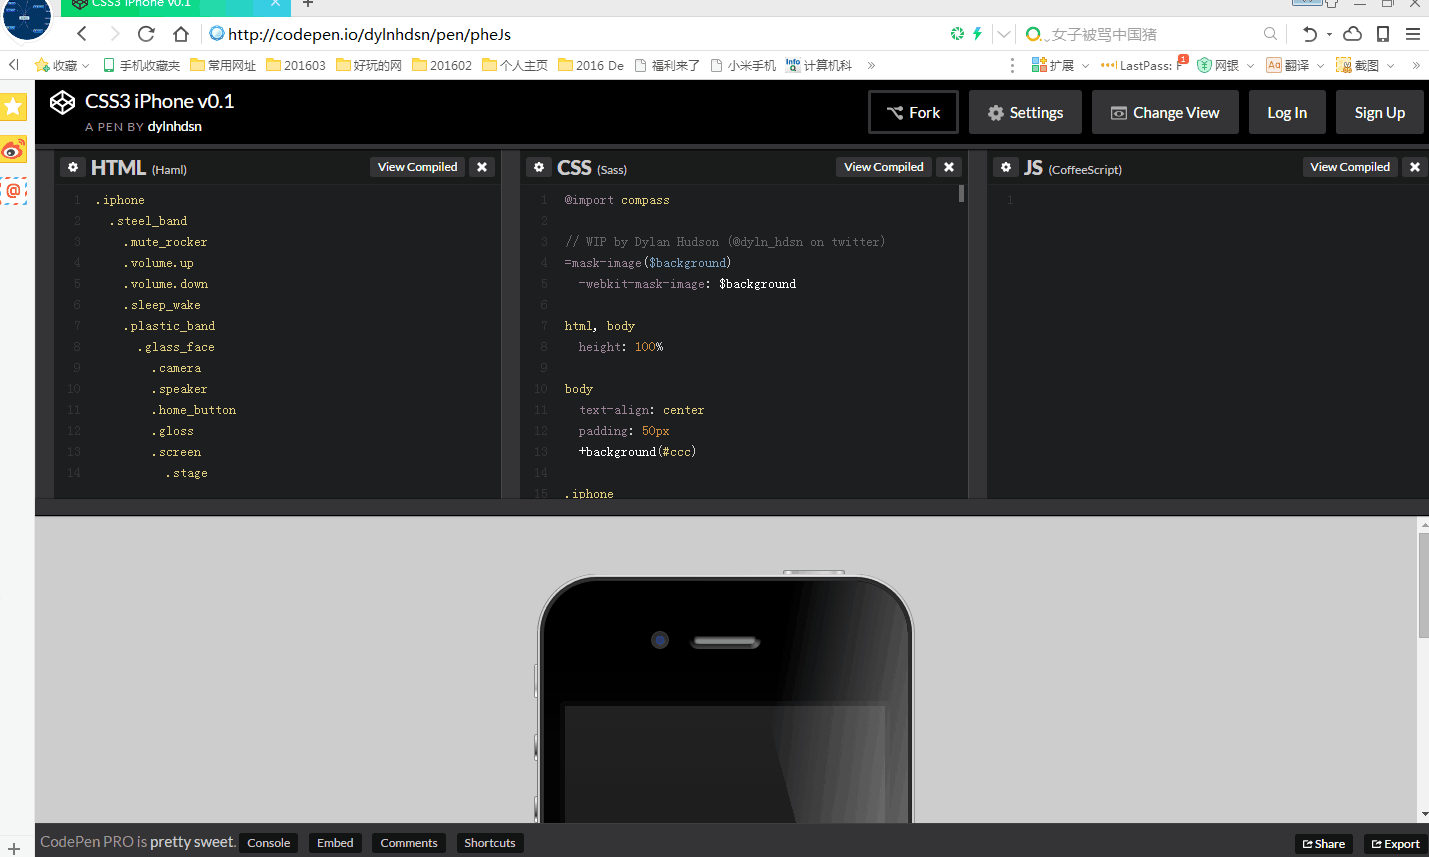The height and width of the screenshot is (857, 1429).
Task: Open the Console panel
Action: 268,843
